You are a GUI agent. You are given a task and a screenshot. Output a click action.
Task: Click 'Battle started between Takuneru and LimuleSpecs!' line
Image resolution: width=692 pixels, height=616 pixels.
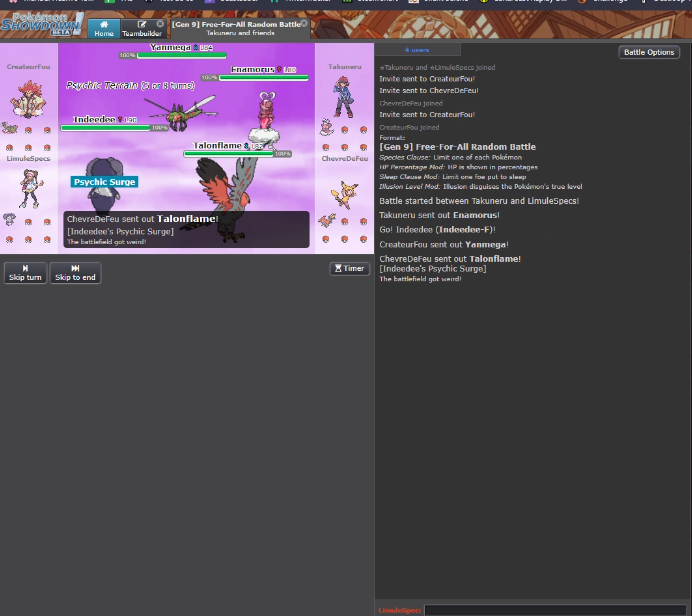click(479, 201)
